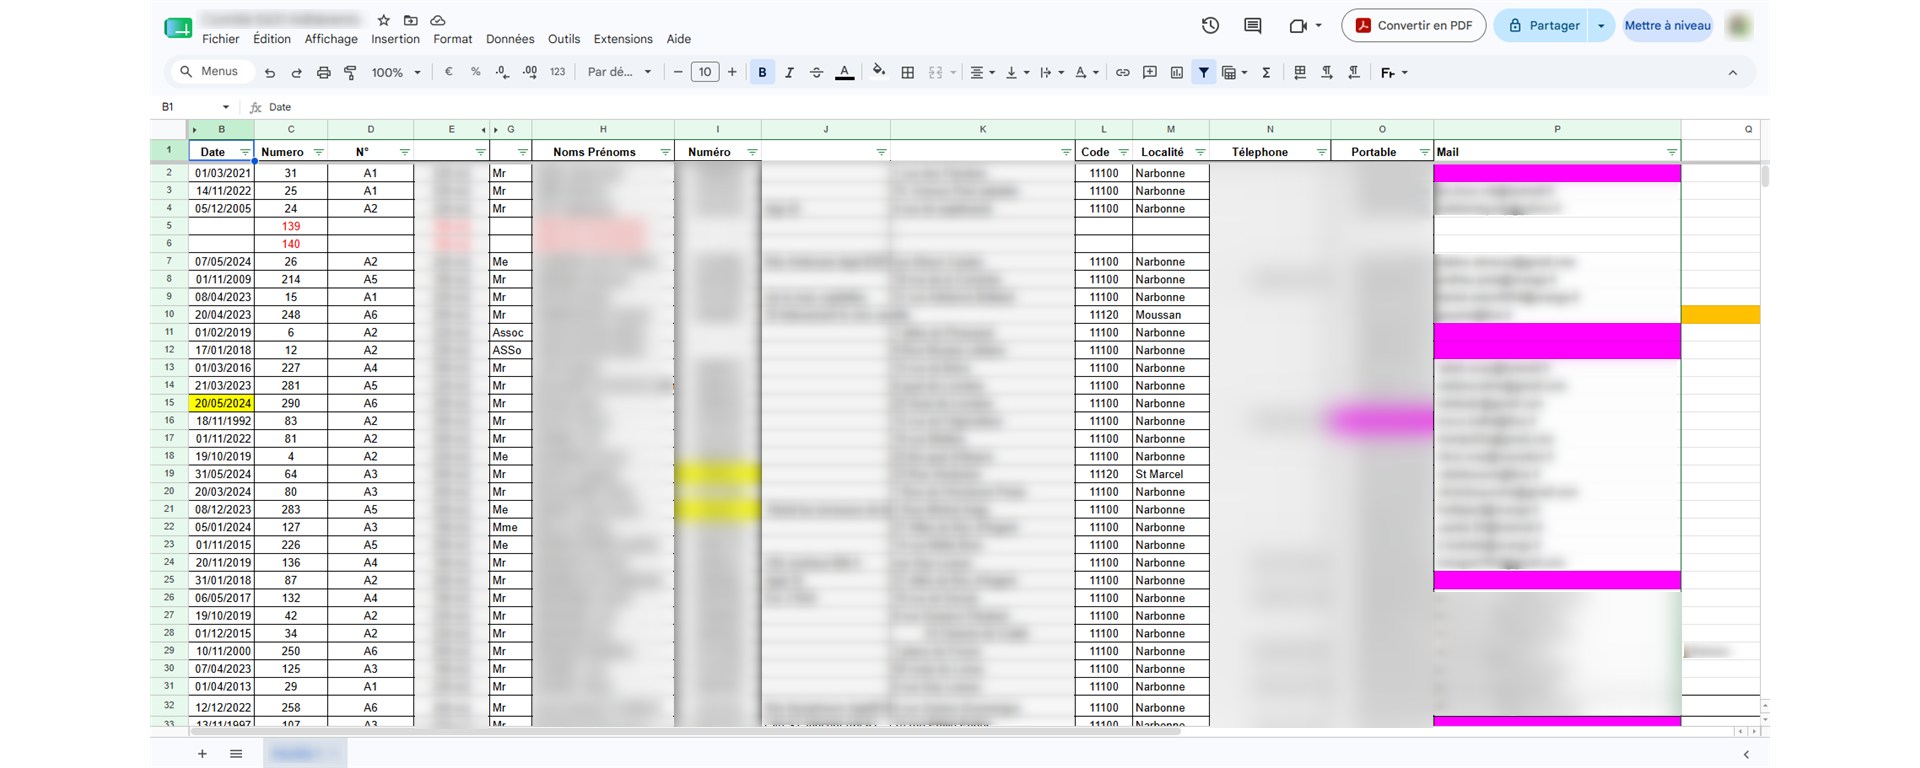Move document with folder icon
1920x768 pixels.
(x=411, y=20)
